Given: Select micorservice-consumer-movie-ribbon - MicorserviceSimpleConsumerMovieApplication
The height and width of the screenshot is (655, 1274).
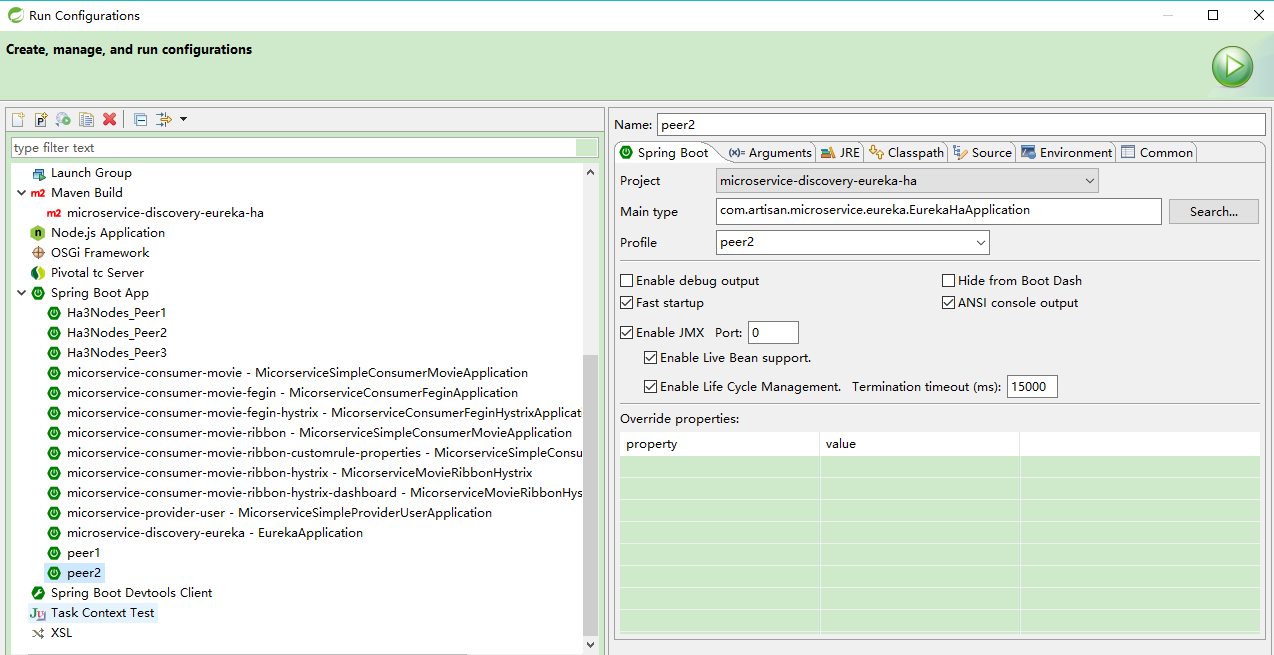Looking at the screenshot, I should [319, 433].
